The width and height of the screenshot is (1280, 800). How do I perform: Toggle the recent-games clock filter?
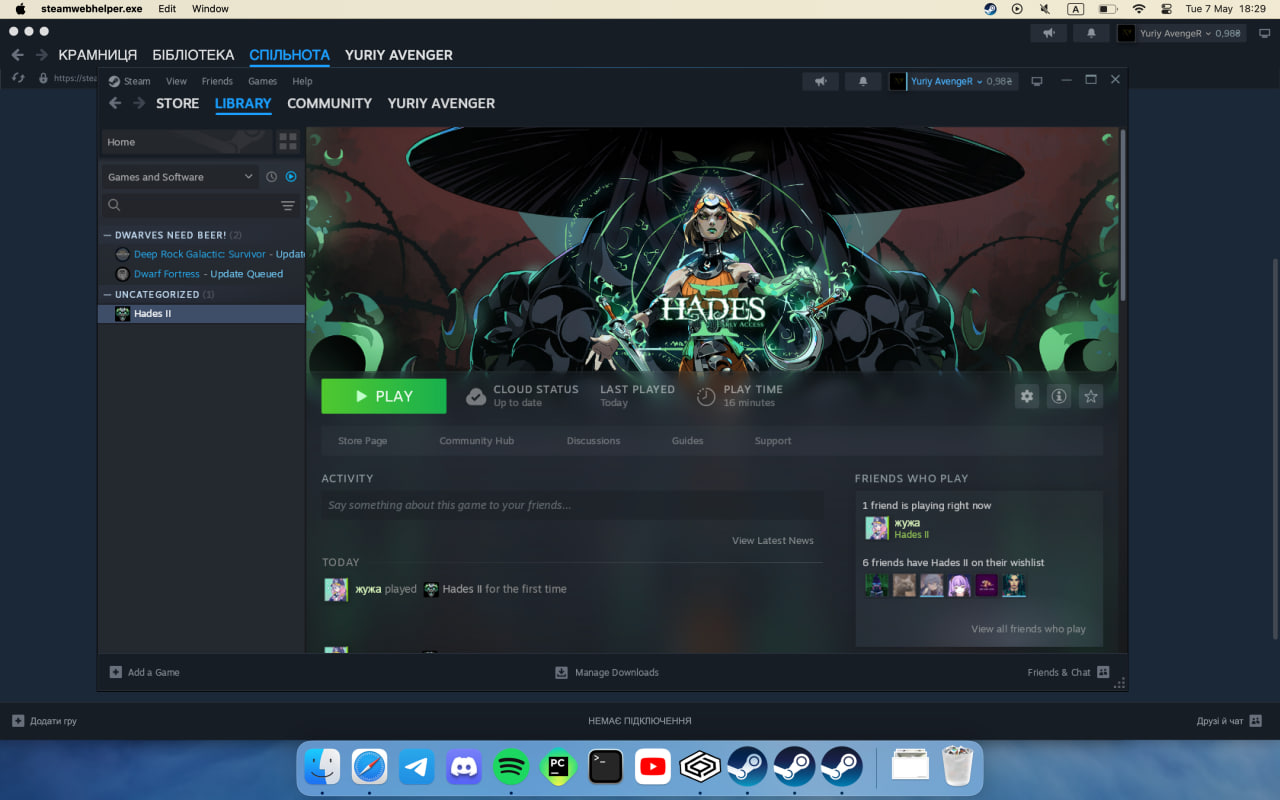pyautogui.click(x=271, y=177)
